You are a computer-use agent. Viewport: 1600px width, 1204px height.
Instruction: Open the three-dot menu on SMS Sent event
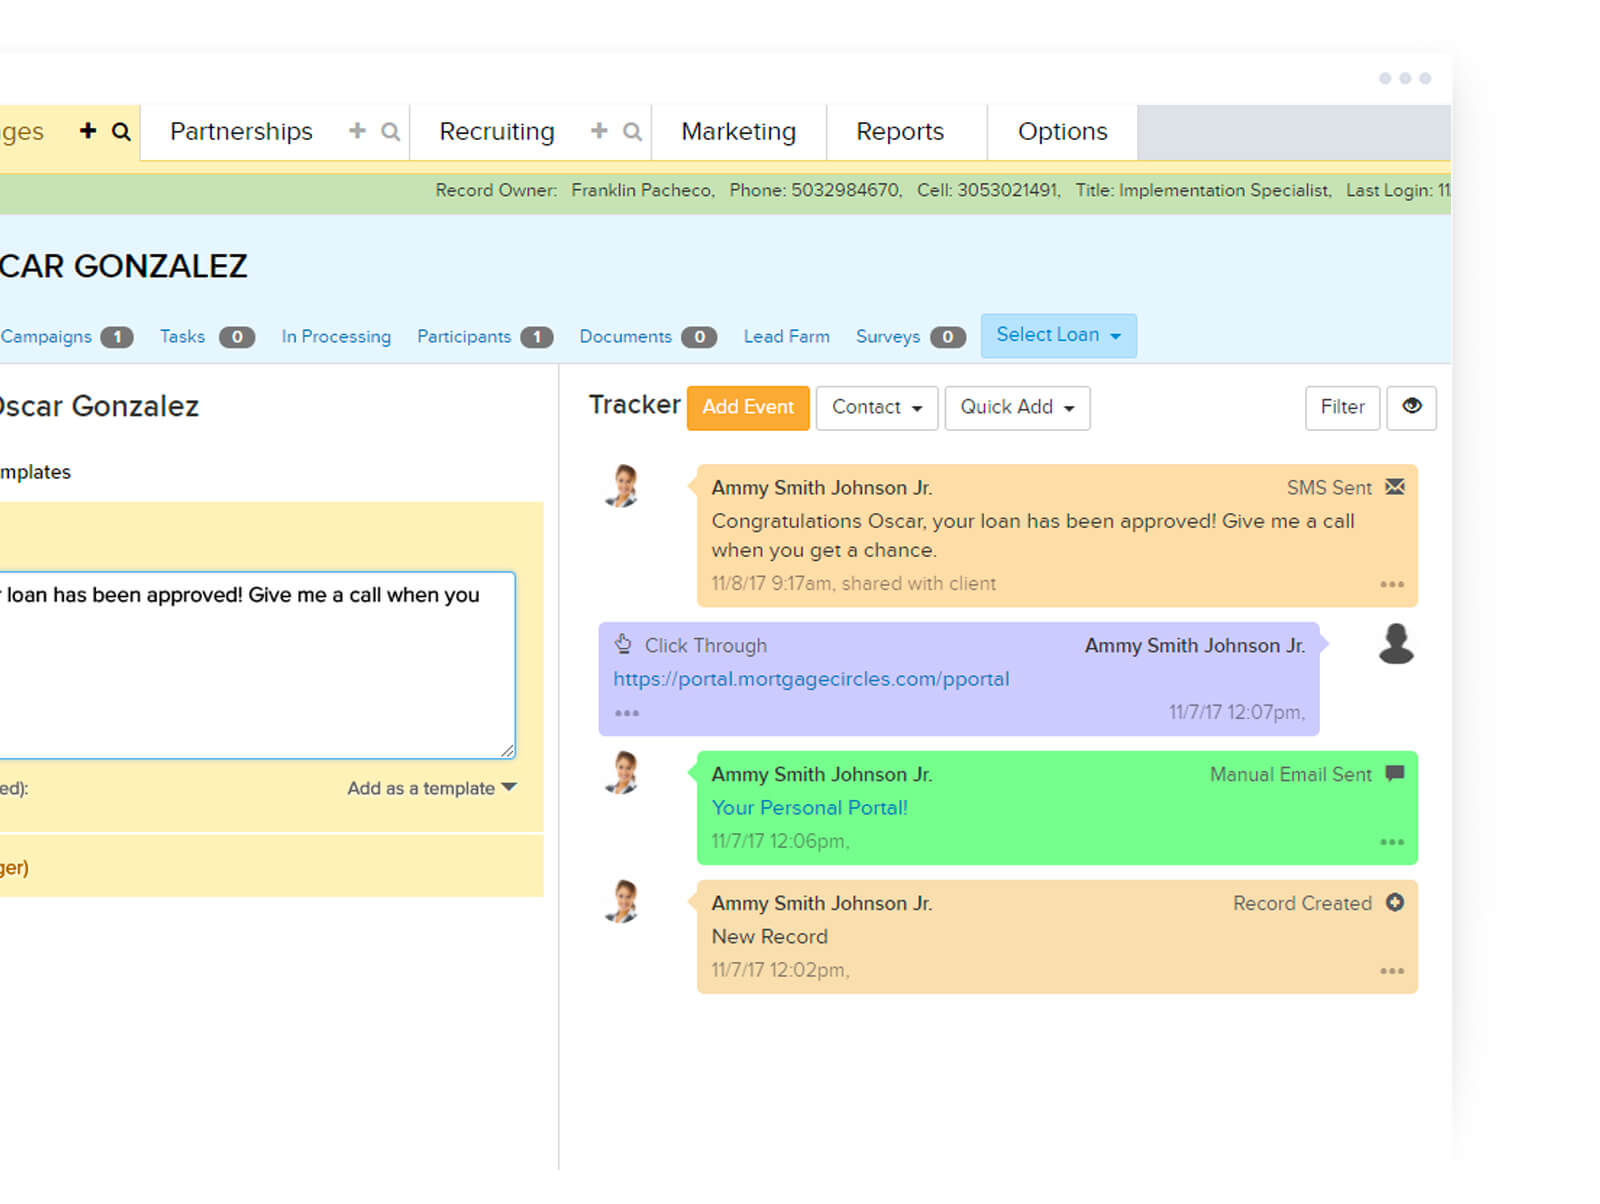[1392, 584]
